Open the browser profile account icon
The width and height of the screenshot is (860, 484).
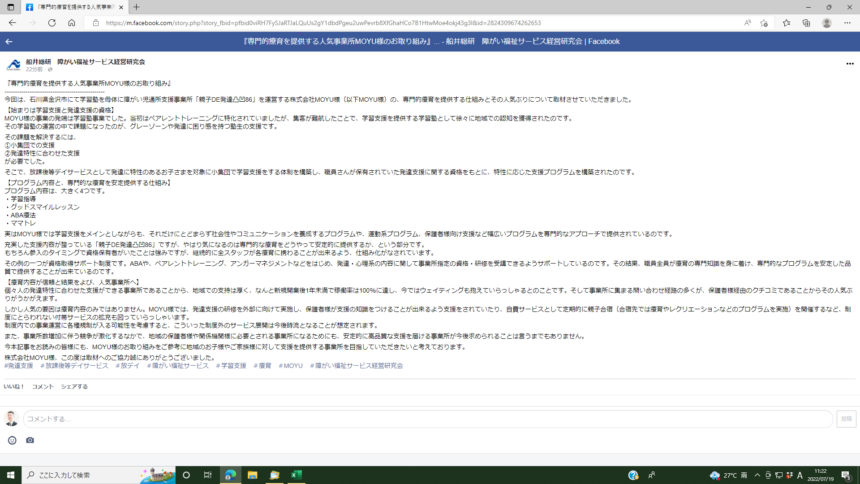[x=827, y=23]
